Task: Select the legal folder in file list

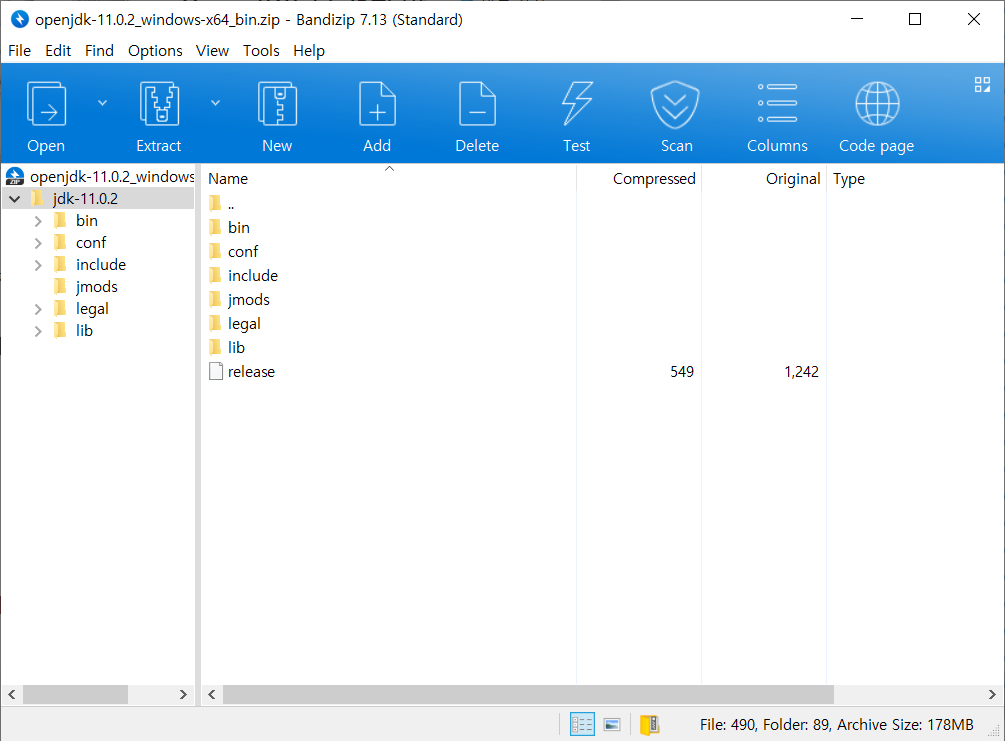Action: click(x=244, y=324)
